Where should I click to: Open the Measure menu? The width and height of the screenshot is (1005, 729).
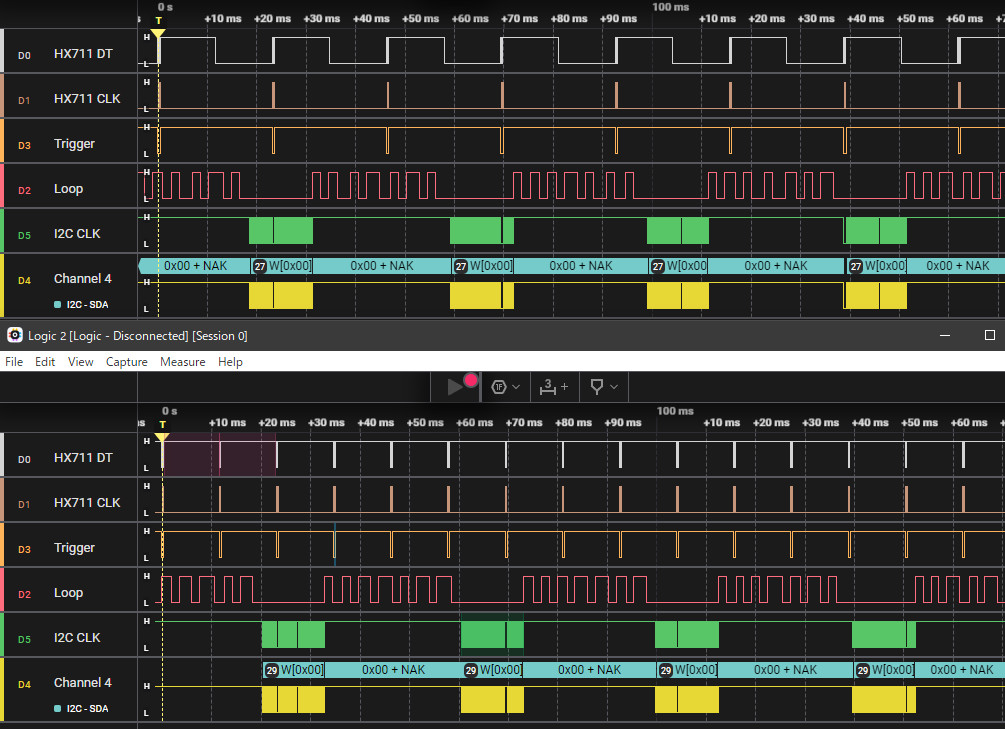point(183,362)
